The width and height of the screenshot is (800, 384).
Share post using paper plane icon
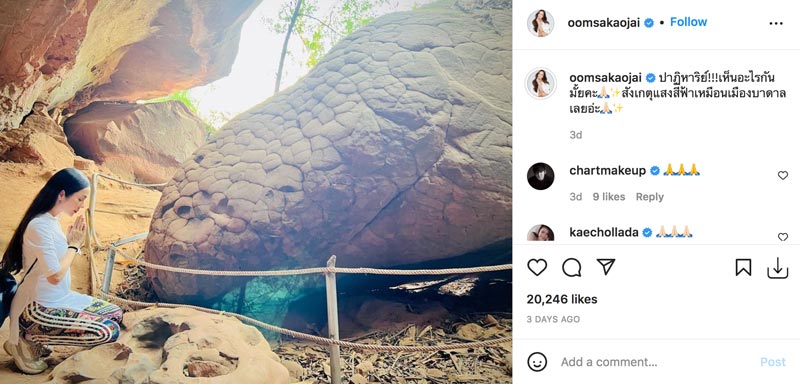click(x=606, y=267)
